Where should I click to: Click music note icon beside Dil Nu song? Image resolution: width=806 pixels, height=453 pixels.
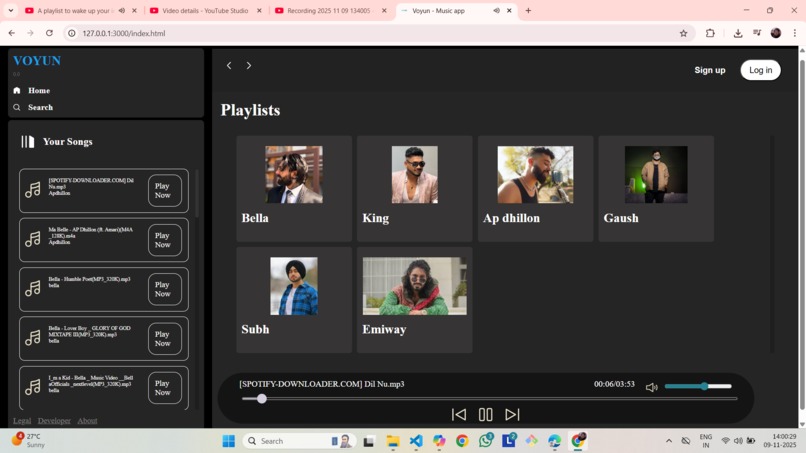pos(33,190)
